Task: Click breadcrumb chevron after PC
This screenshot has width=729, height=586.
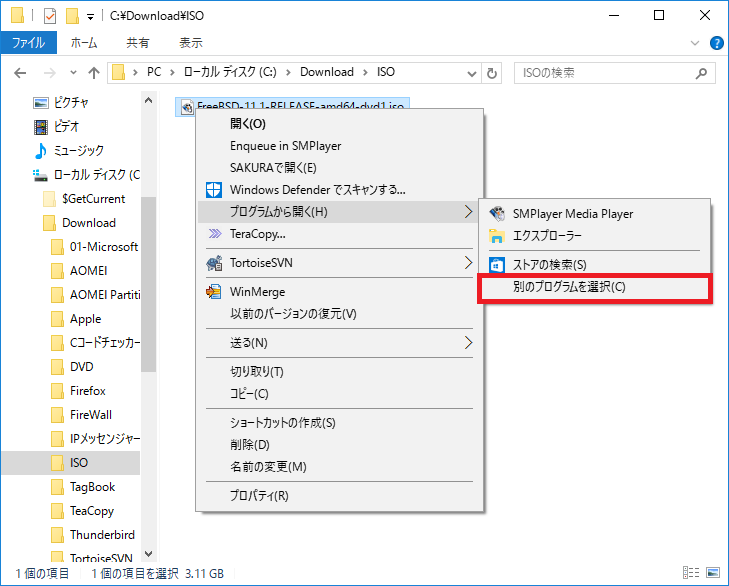Action: (172, 73)
